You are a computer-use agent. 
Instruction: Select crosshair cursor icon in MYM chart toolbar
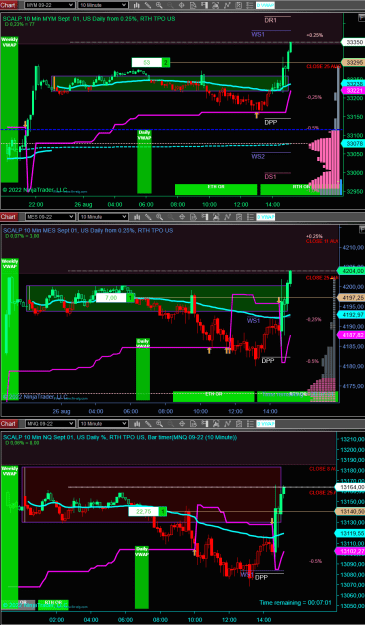(x=181, y=5)
